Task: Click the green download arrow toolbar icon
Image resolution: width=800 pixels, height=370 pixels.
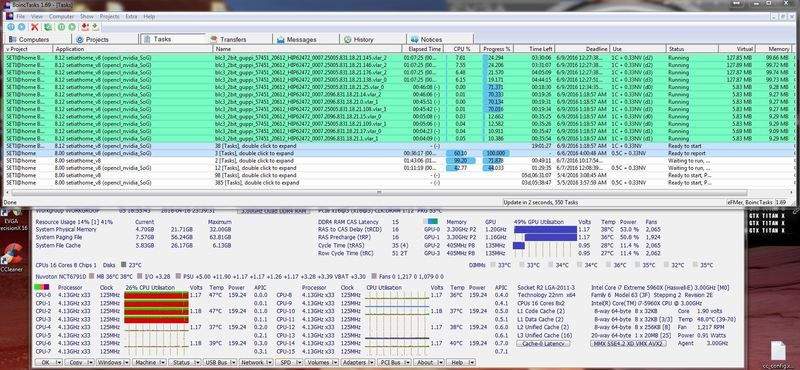Action: point(95,27)
